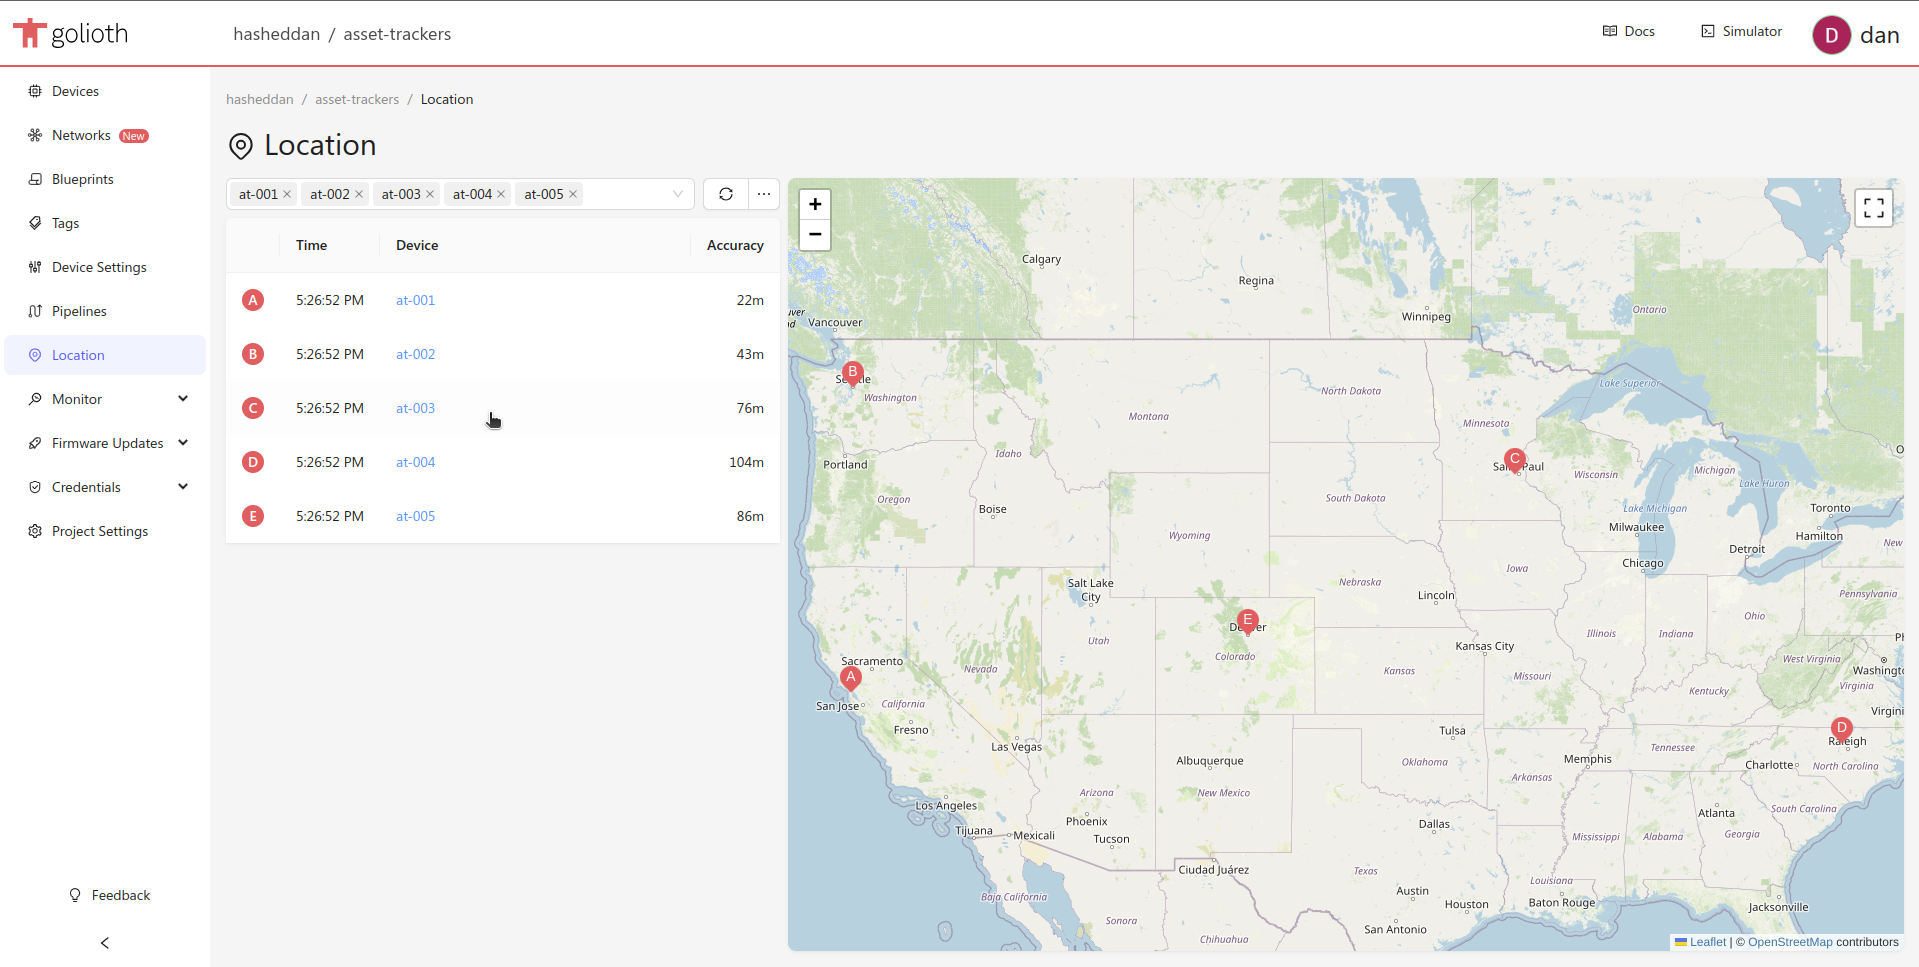This screenshot has width=1919, height=967.
Task: Click hasheddan breadcrumb link
Action: tap(260, 99)
